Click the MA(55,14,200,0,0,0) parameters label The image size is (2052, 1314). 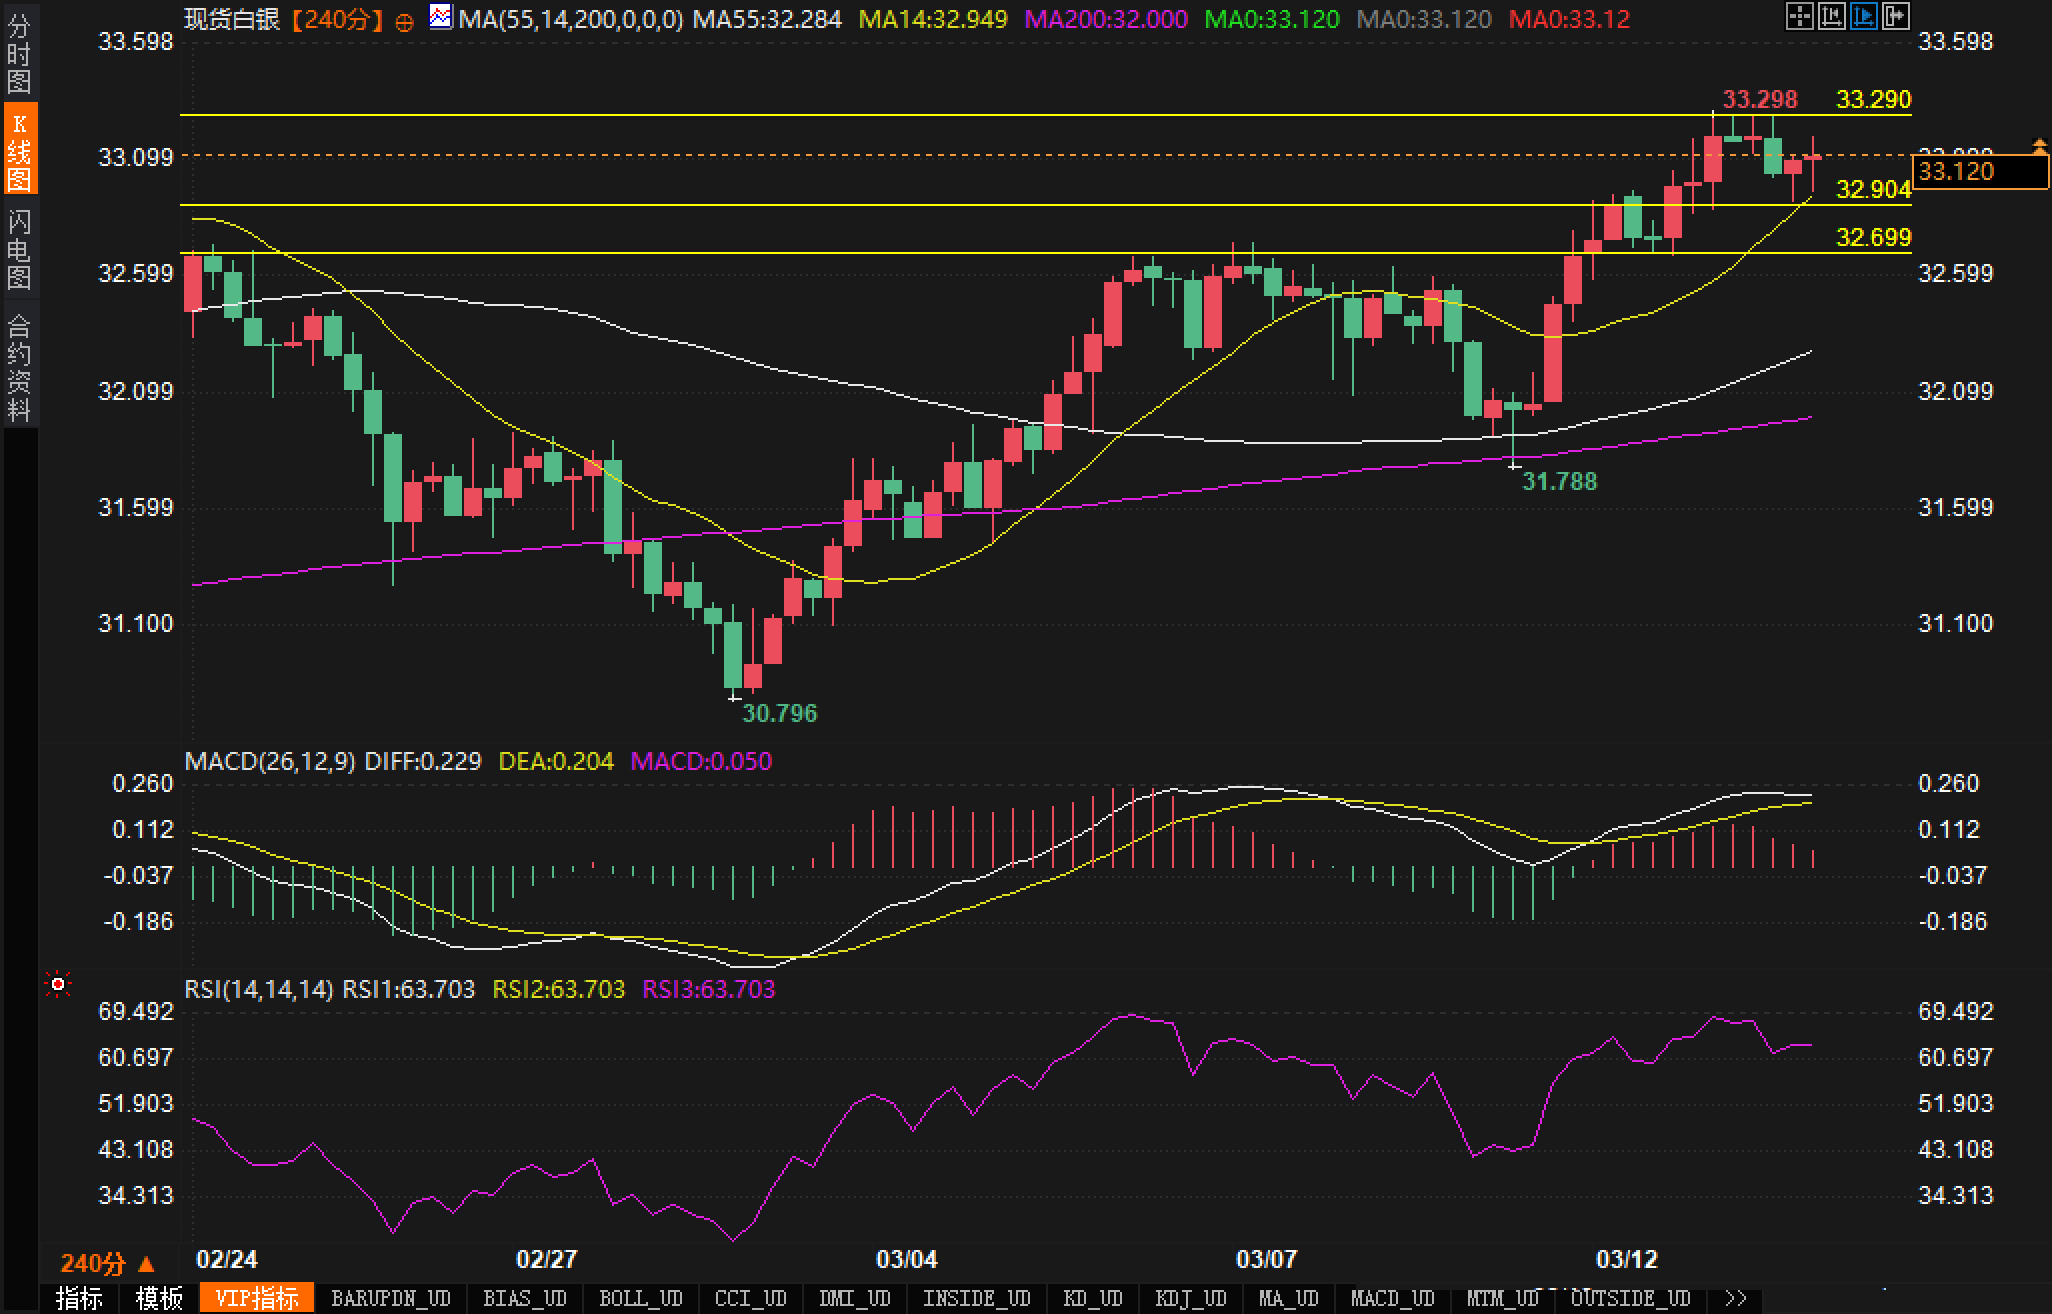pos(571,19)
